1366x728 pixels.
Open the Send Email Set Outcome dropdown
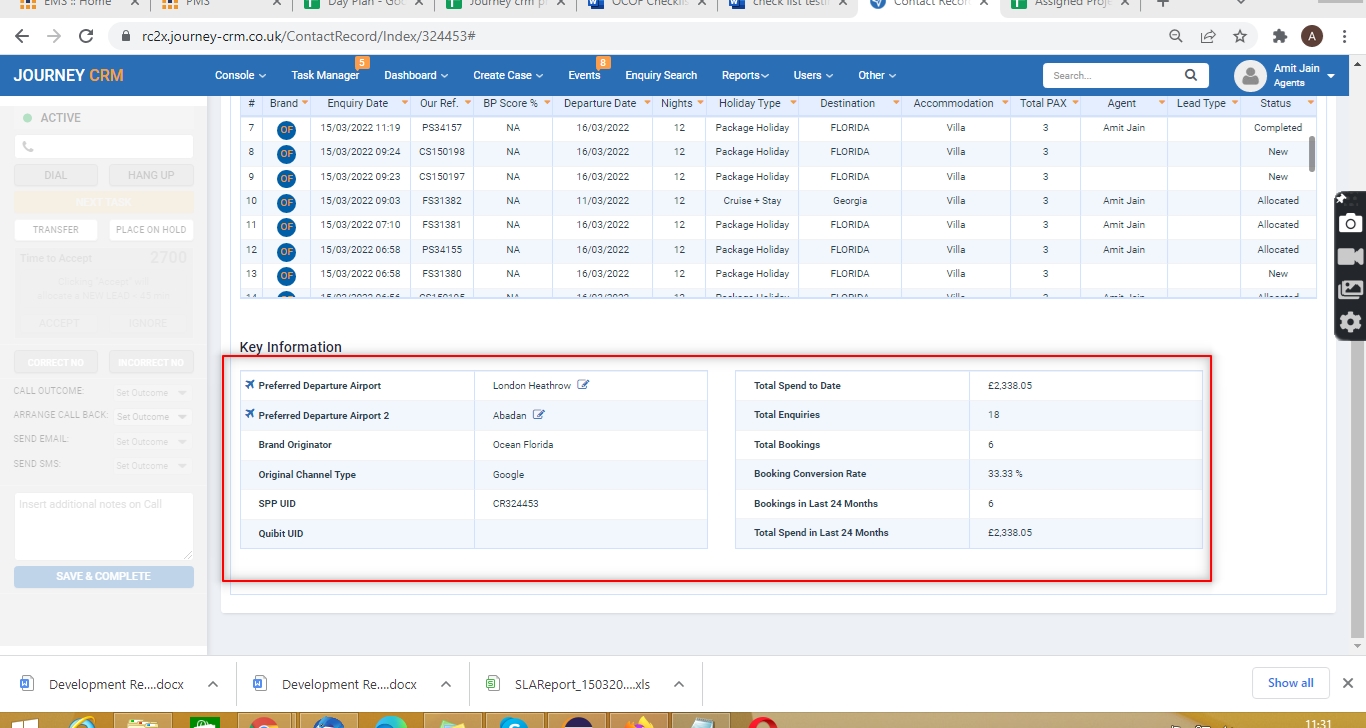pyautogui.click(x=152, y=442)
